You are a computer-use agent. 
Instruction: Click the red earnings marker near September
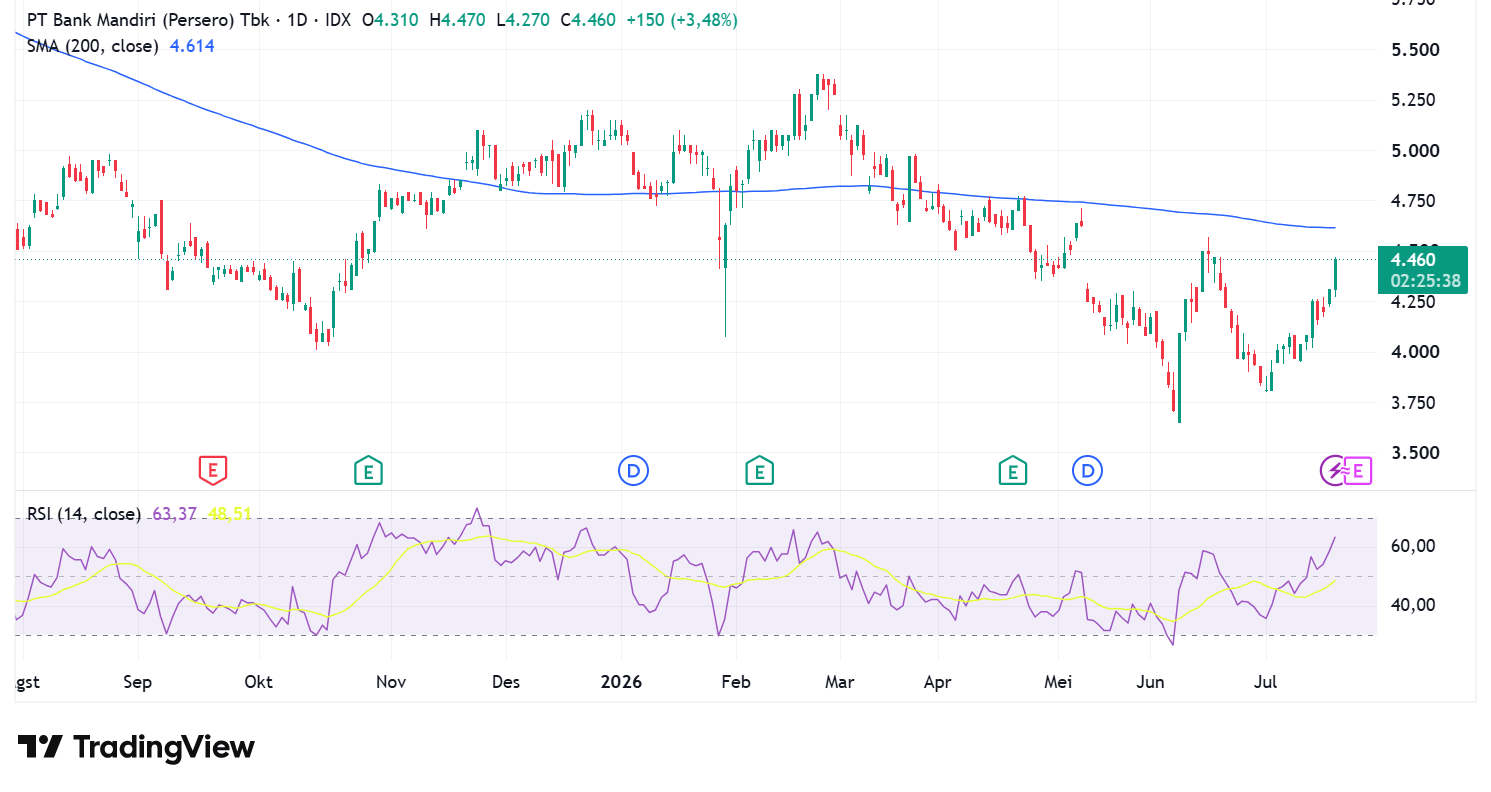pyautogui.click(x=212, y=469)
